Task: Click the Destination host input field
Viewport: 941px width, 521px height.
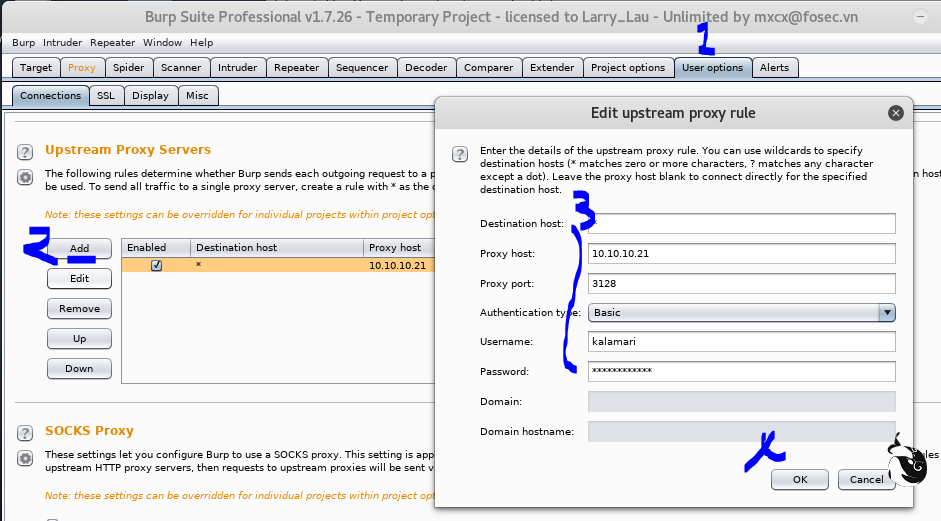Action: tap(741, 224)
